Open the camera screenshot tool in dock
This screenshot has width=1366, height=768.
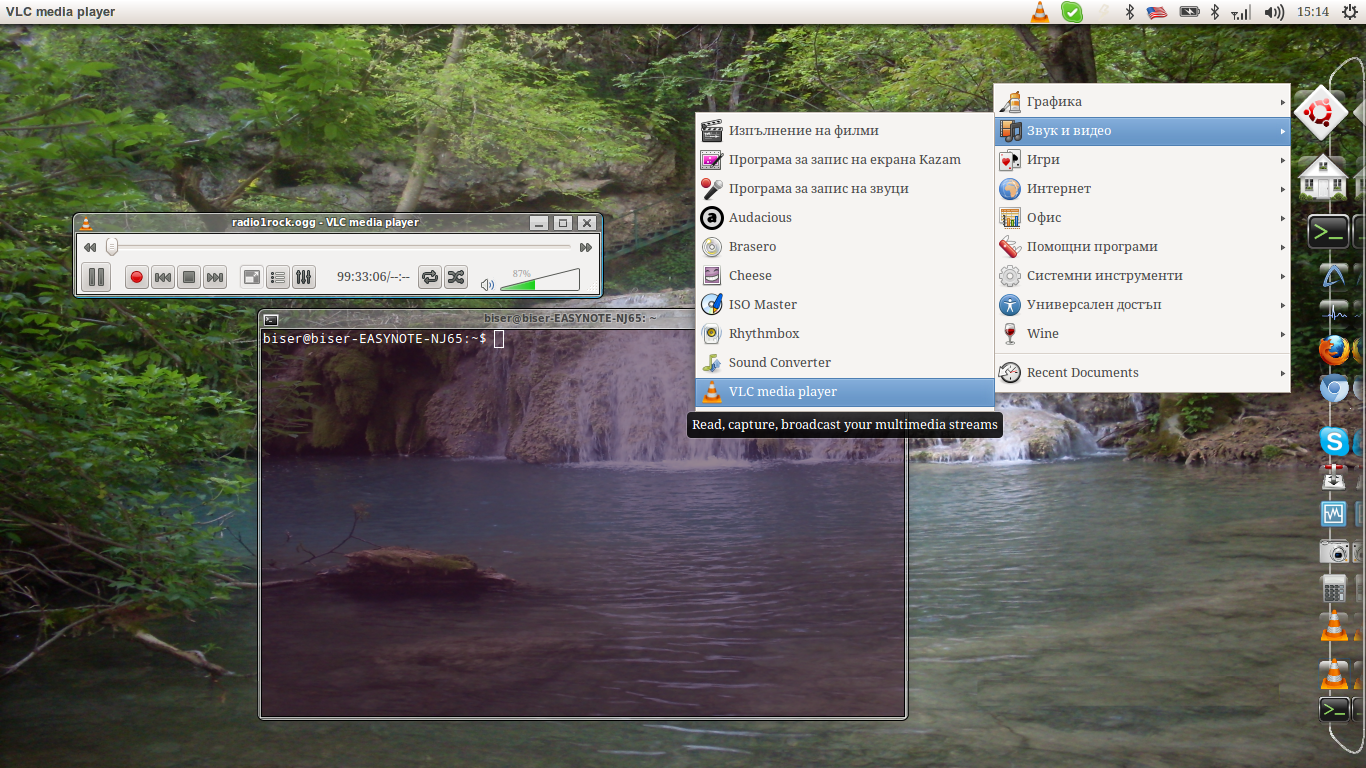pos(1334,551)
